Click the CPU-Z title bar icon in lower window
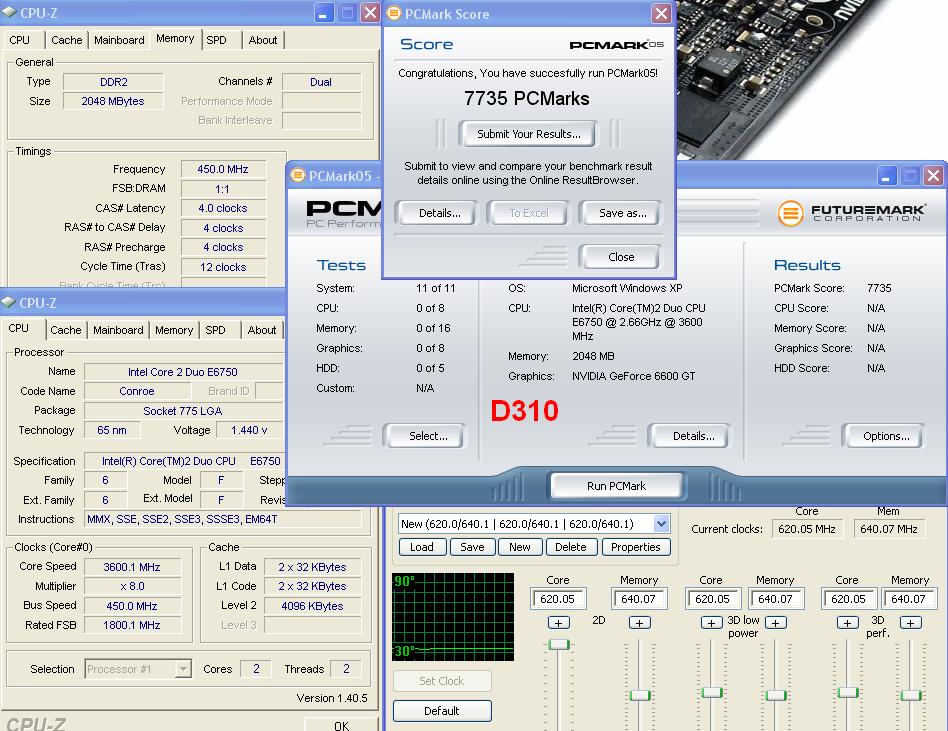 point(8,302)
